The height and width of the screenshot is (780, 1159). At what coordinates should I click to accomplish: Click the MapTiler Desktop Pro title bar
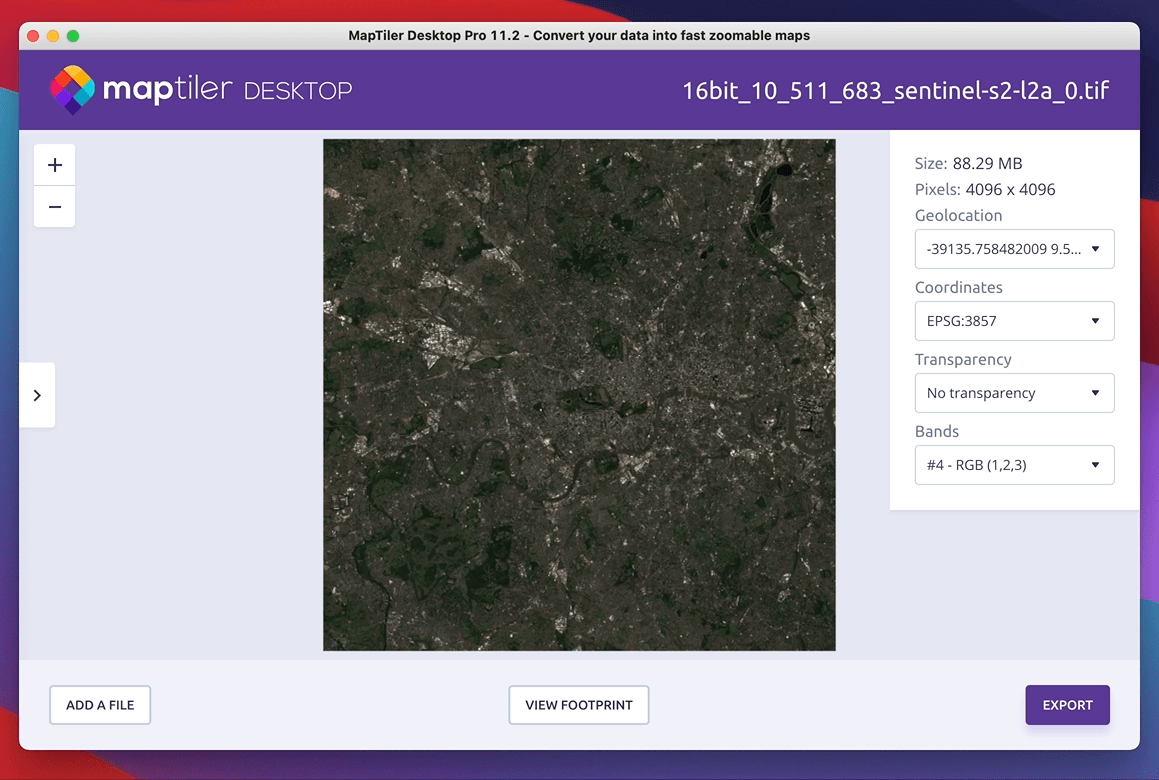pos(579,36)
